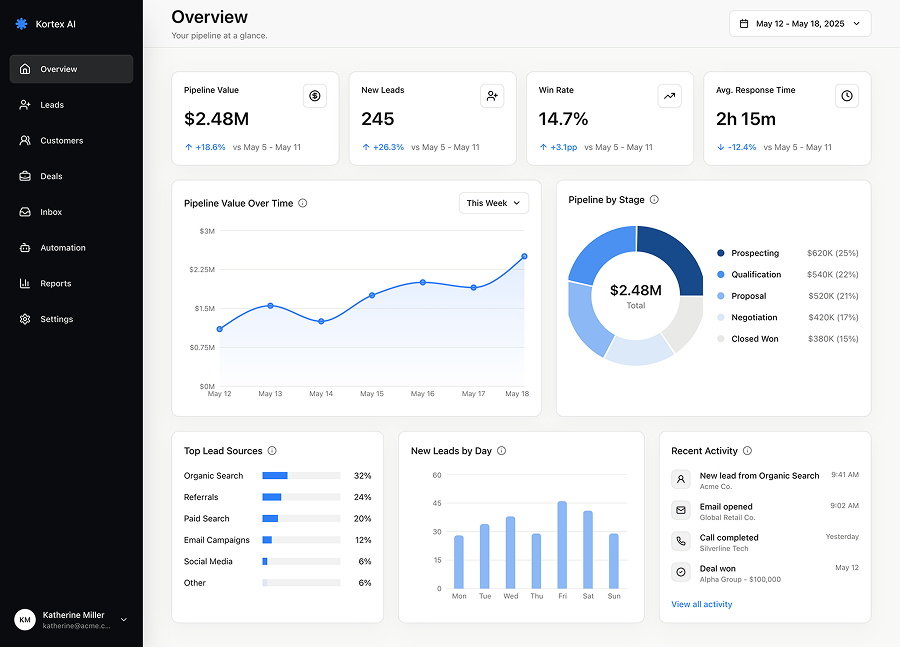Click the calendar icon in date range picker

coord(744,24)
